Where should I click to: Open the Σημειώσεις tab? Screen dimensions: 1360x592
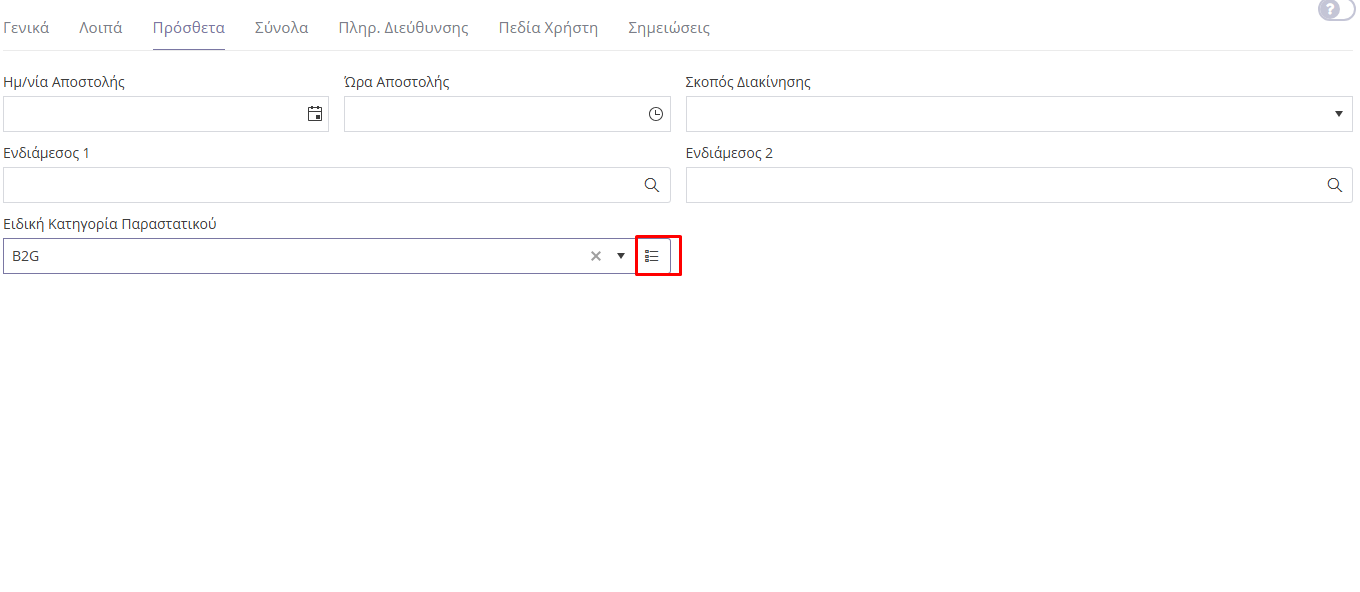click(669, 28)
